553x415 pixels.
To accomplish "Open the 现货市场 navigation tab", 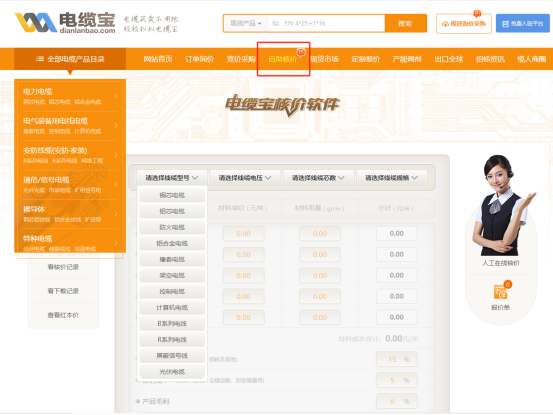I will 324,59.
